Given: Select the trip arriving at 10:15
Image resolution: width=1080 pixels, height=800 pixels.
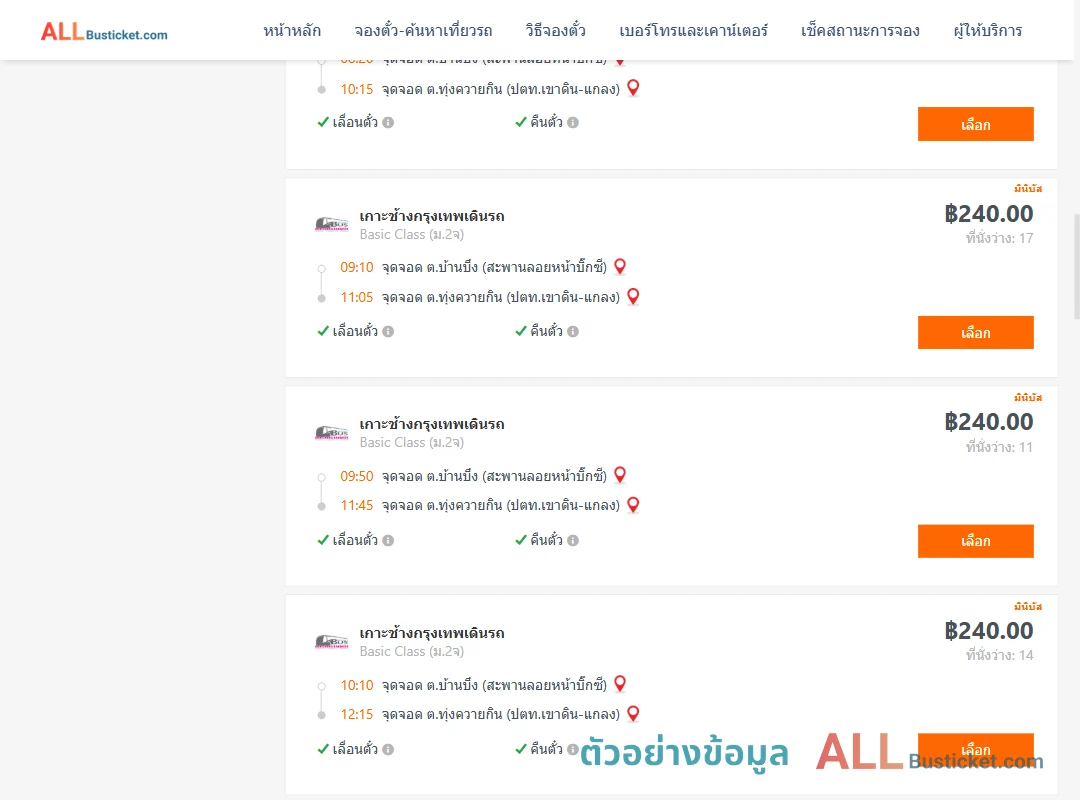Looking at the screenshot, I should pos(975,124).
